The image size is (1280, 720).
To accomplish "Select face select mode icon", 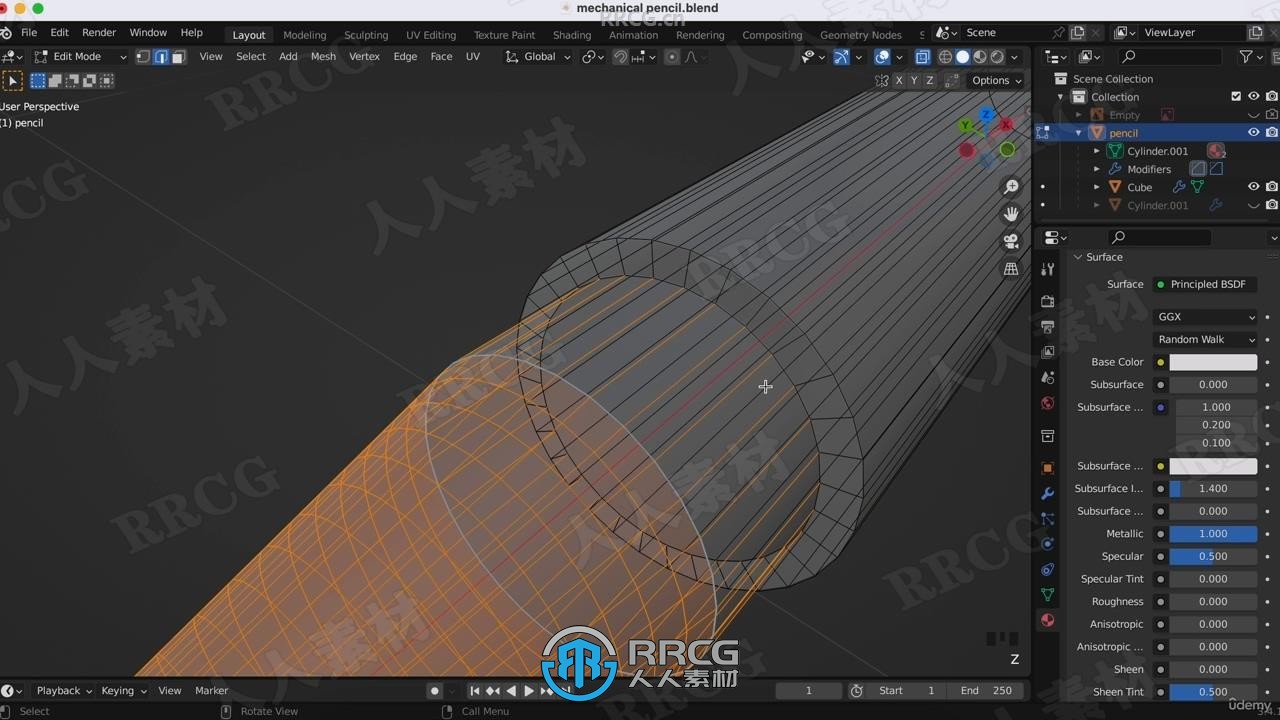I will tap(178, 57).
